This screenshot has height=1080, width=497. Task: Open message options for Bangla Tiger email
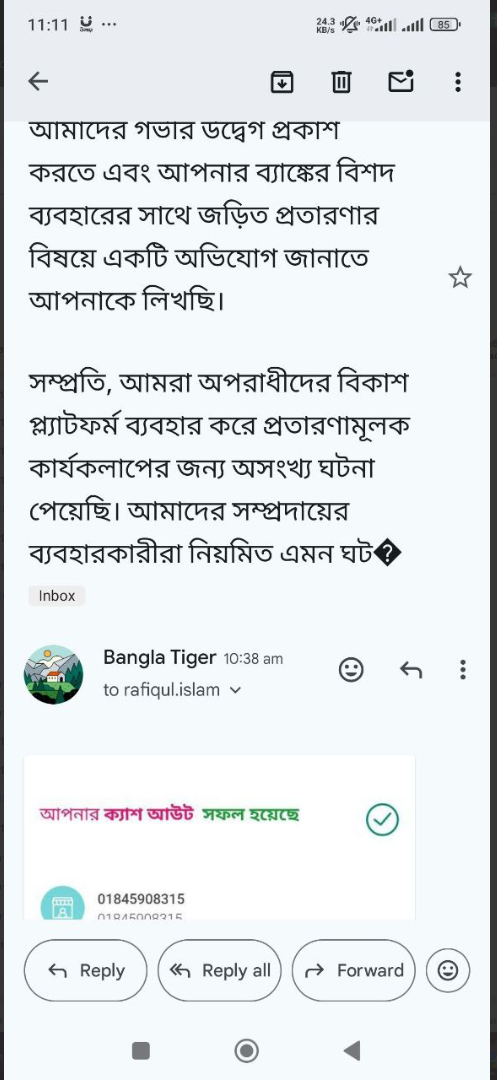click(463, 669)
